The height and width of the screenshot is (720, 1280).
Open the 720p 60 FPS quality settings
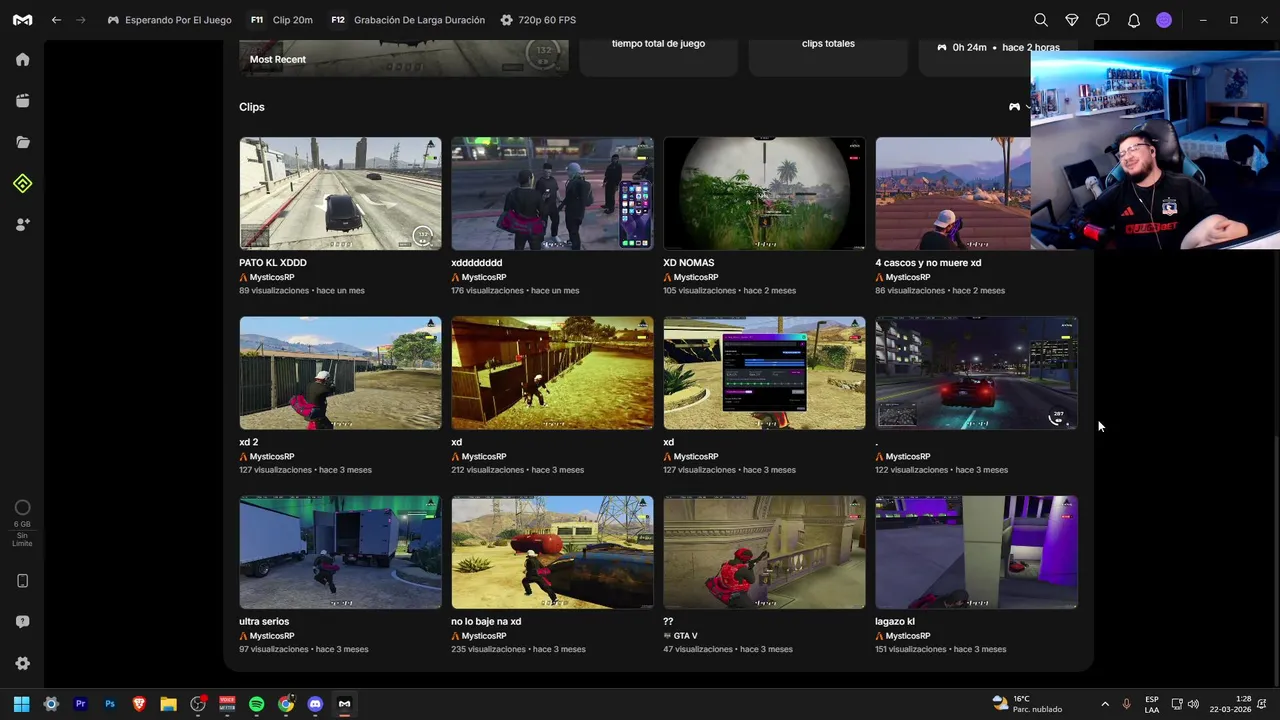[538, 20]
